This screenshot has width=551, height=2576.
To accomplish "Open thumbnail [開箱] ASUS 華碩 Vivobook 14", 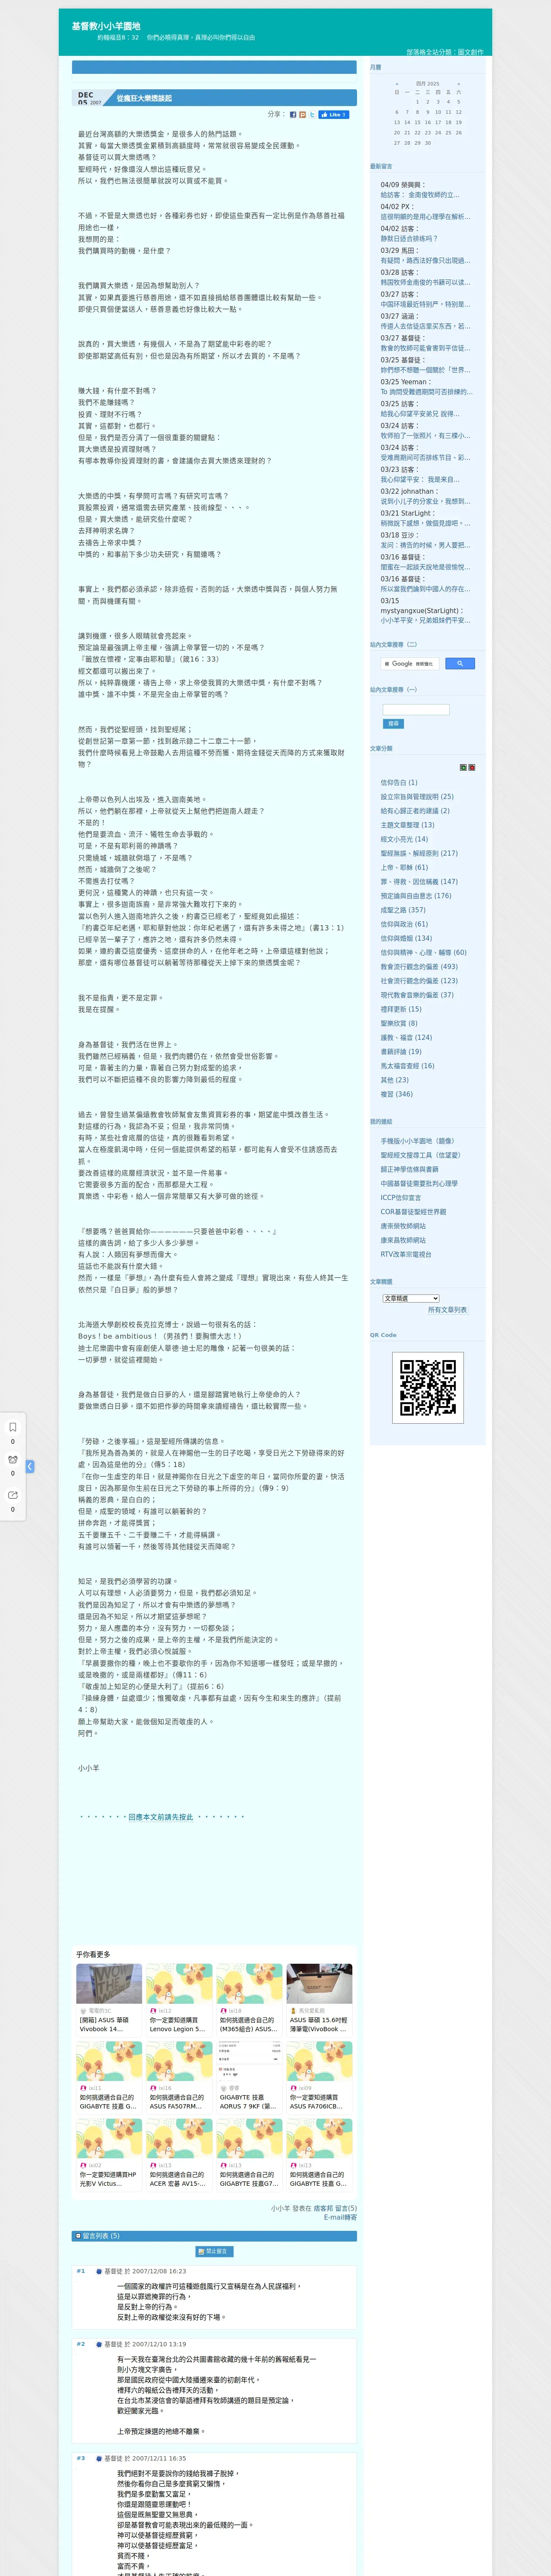I will [x=109, y=2000].
